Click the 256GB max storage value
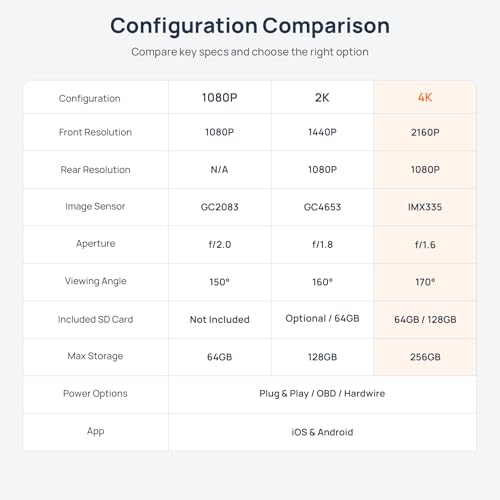 pos(425,357)
